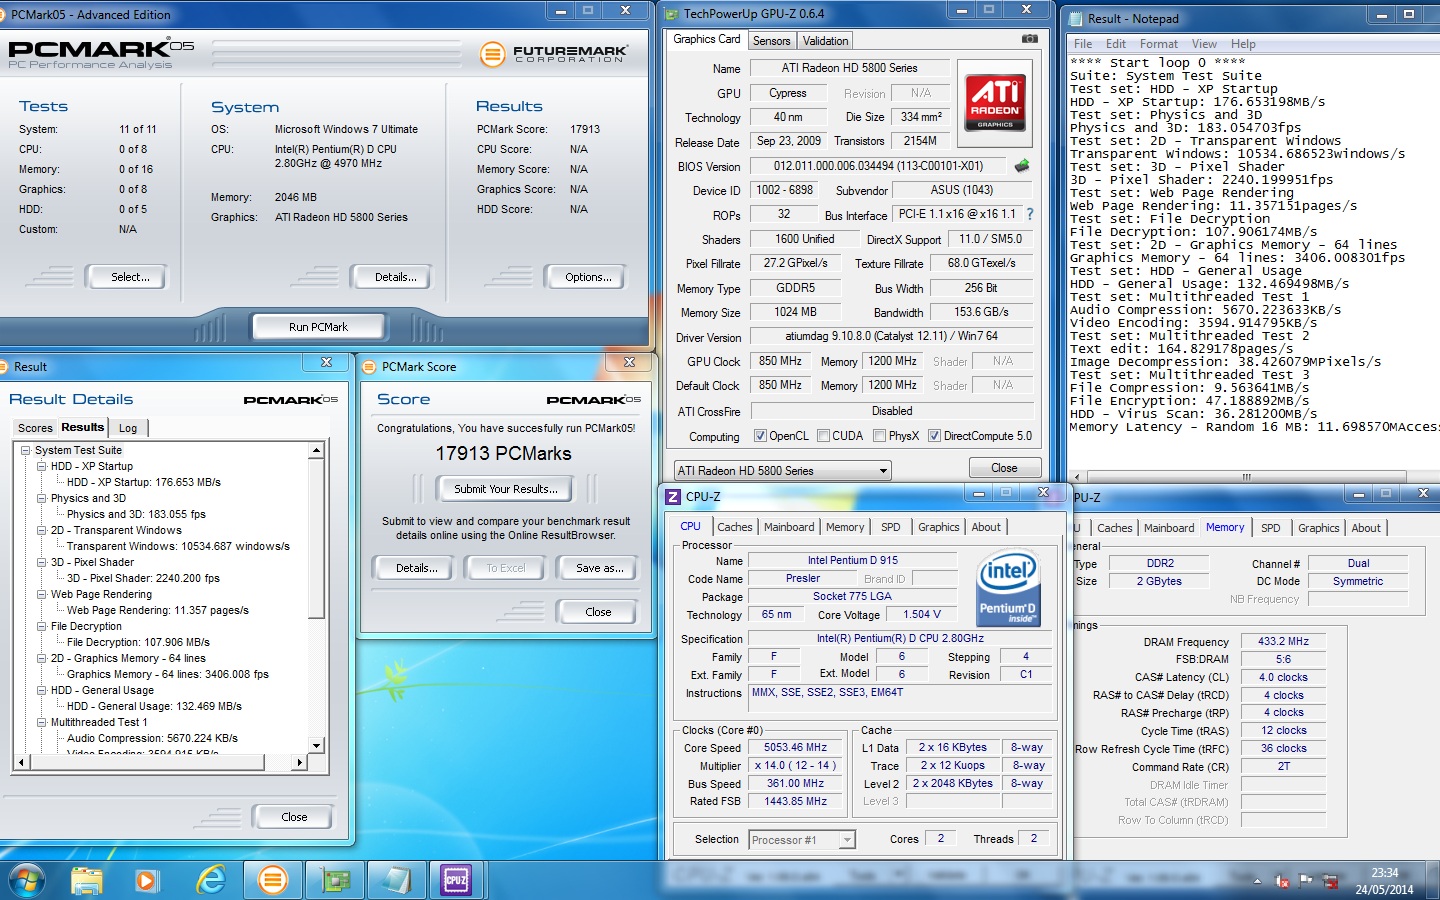This screenshot has width=1440, height=900.
Task: Switch to the Sensors tab in GPU-Z
Action: (771, 41)
